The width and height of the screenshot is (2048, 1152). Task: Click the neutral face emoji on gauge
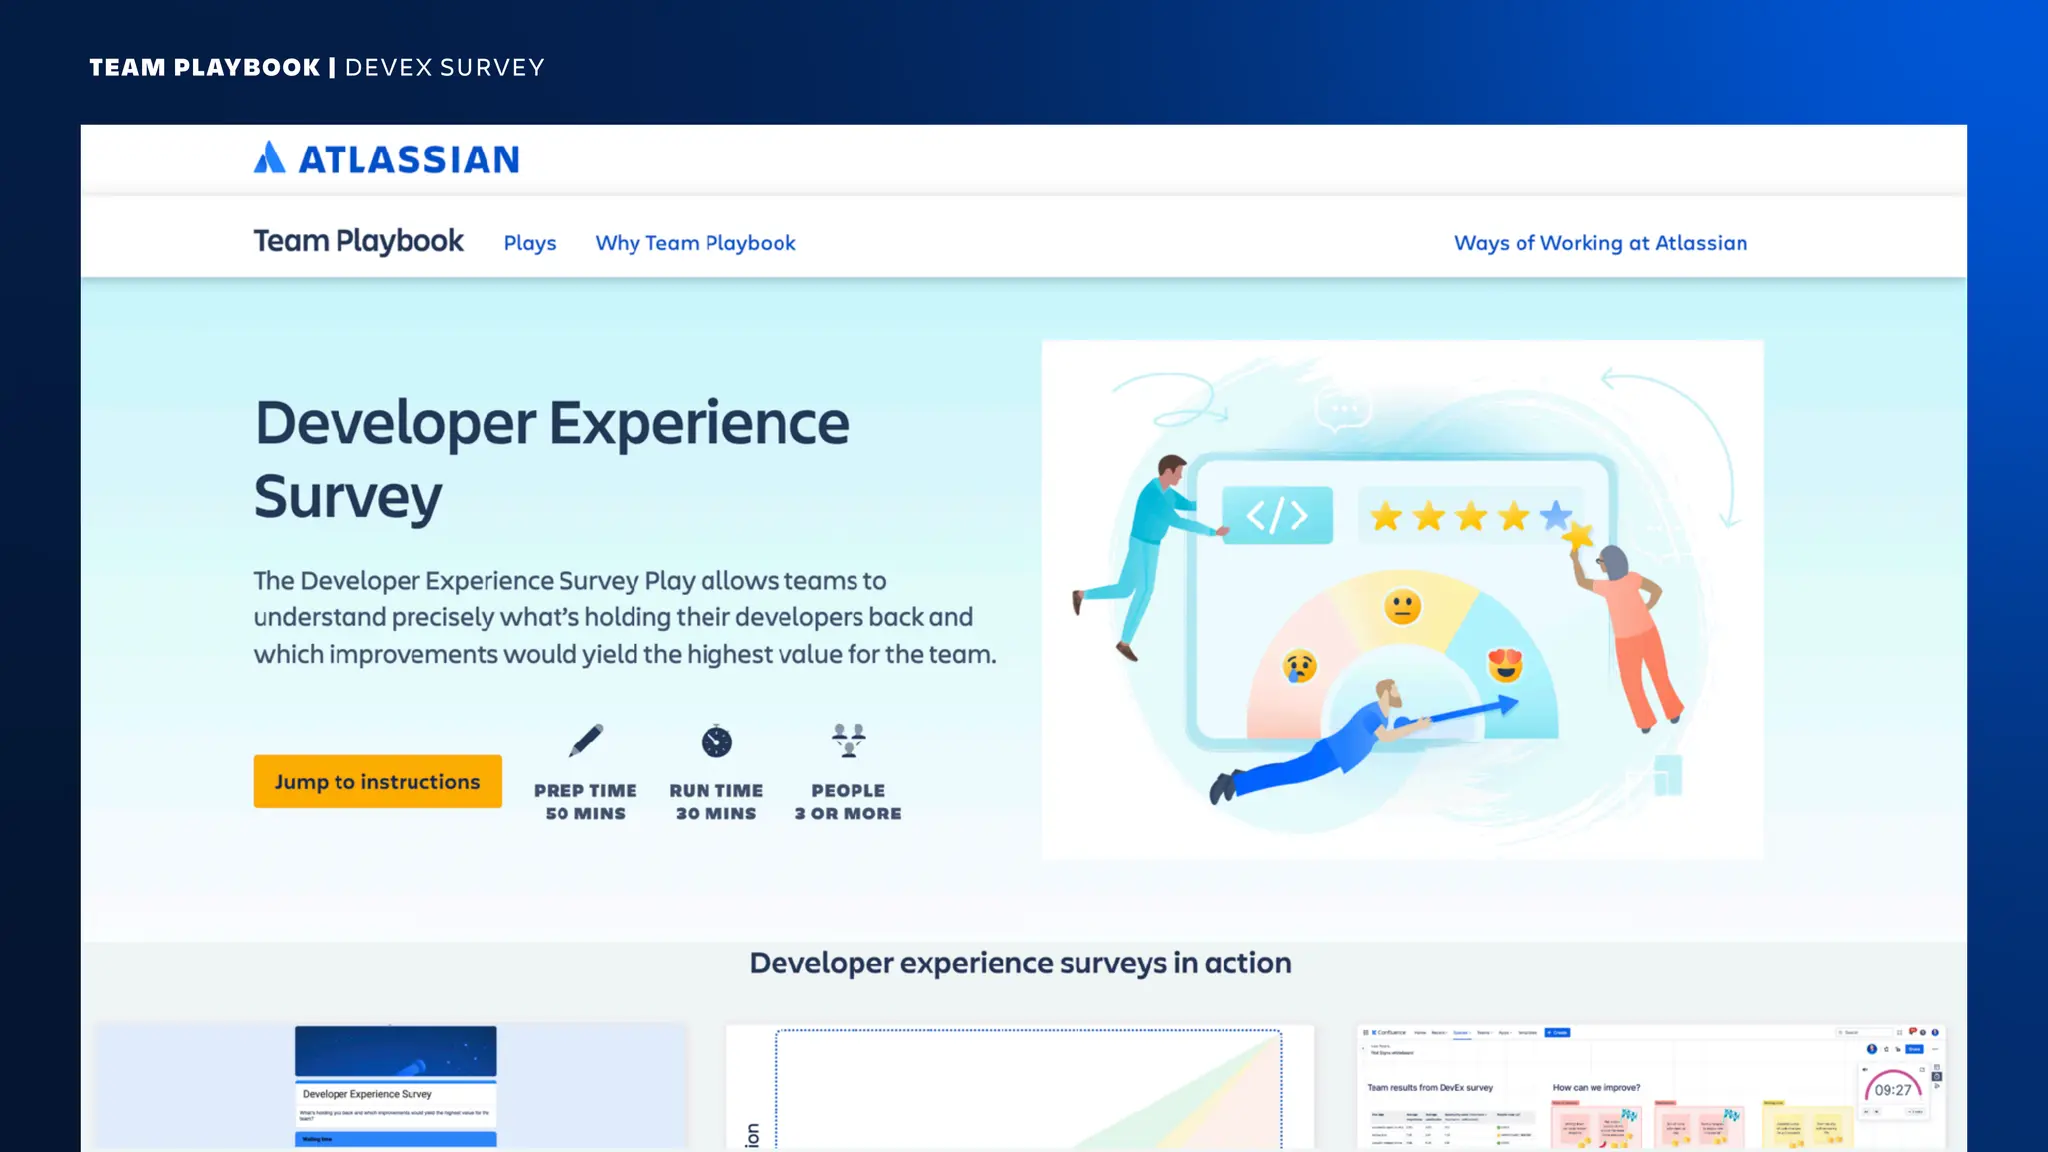(1402, 606)
